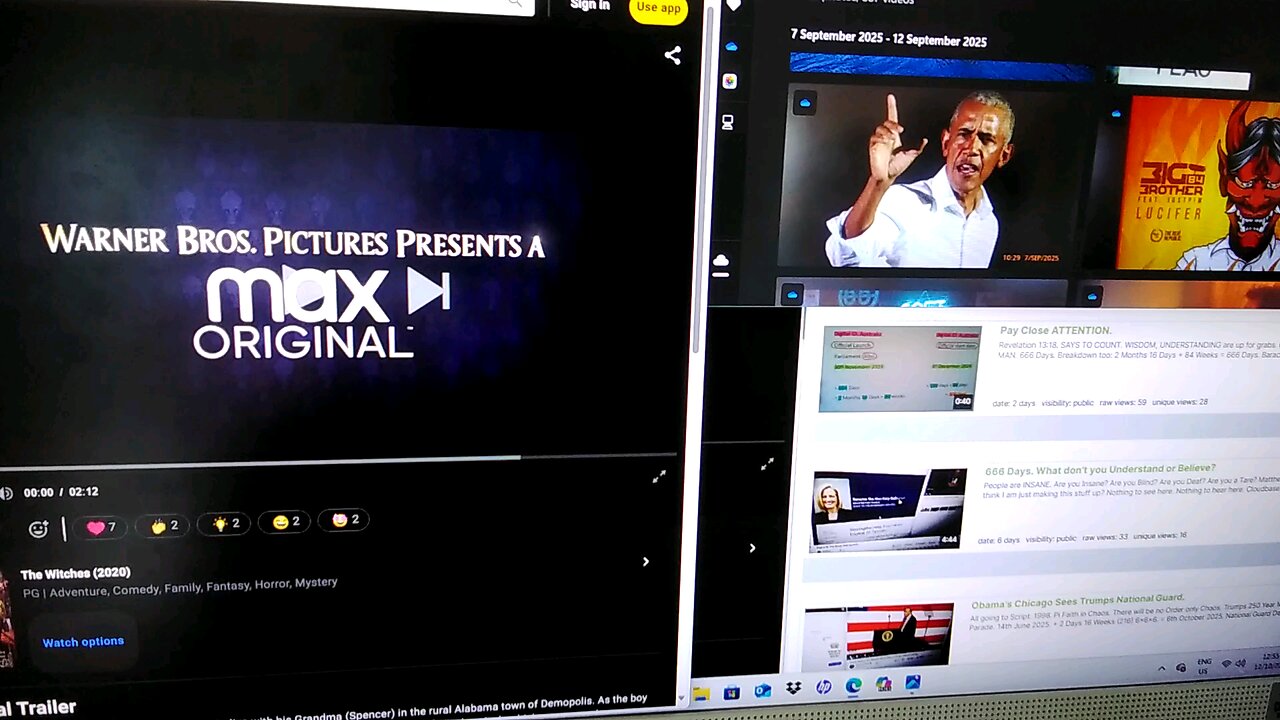Click the blue textured photo strip

(942, 67)
